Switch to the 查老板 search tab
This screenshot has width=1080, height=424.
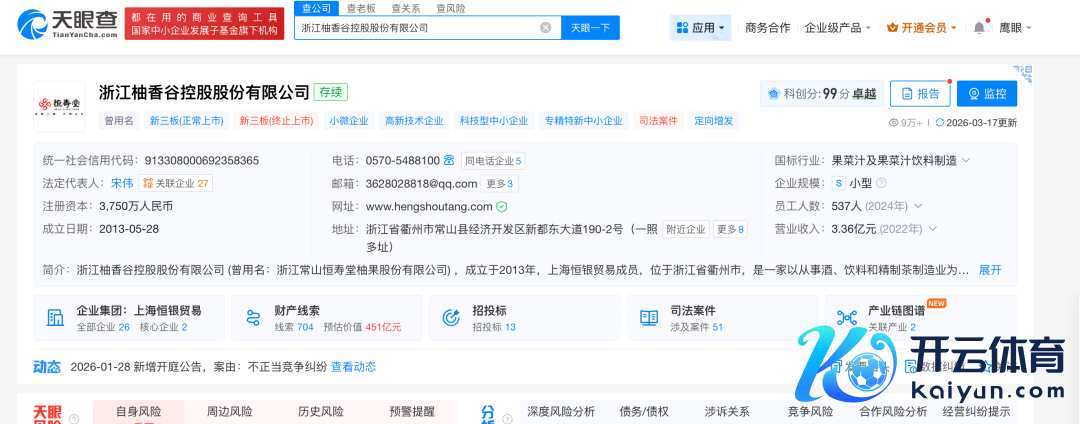click(361, 8)
